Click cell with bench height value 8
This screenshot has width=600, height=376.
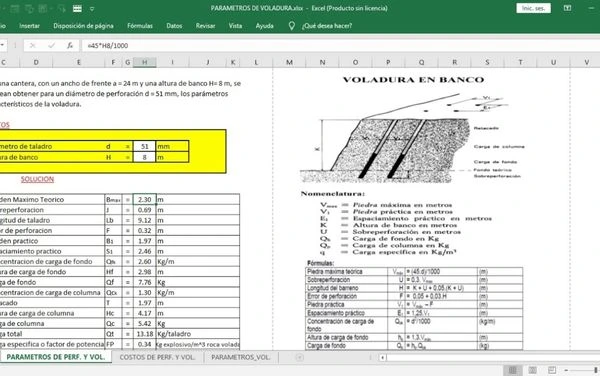pyautogui.click(x=144, y=157)
